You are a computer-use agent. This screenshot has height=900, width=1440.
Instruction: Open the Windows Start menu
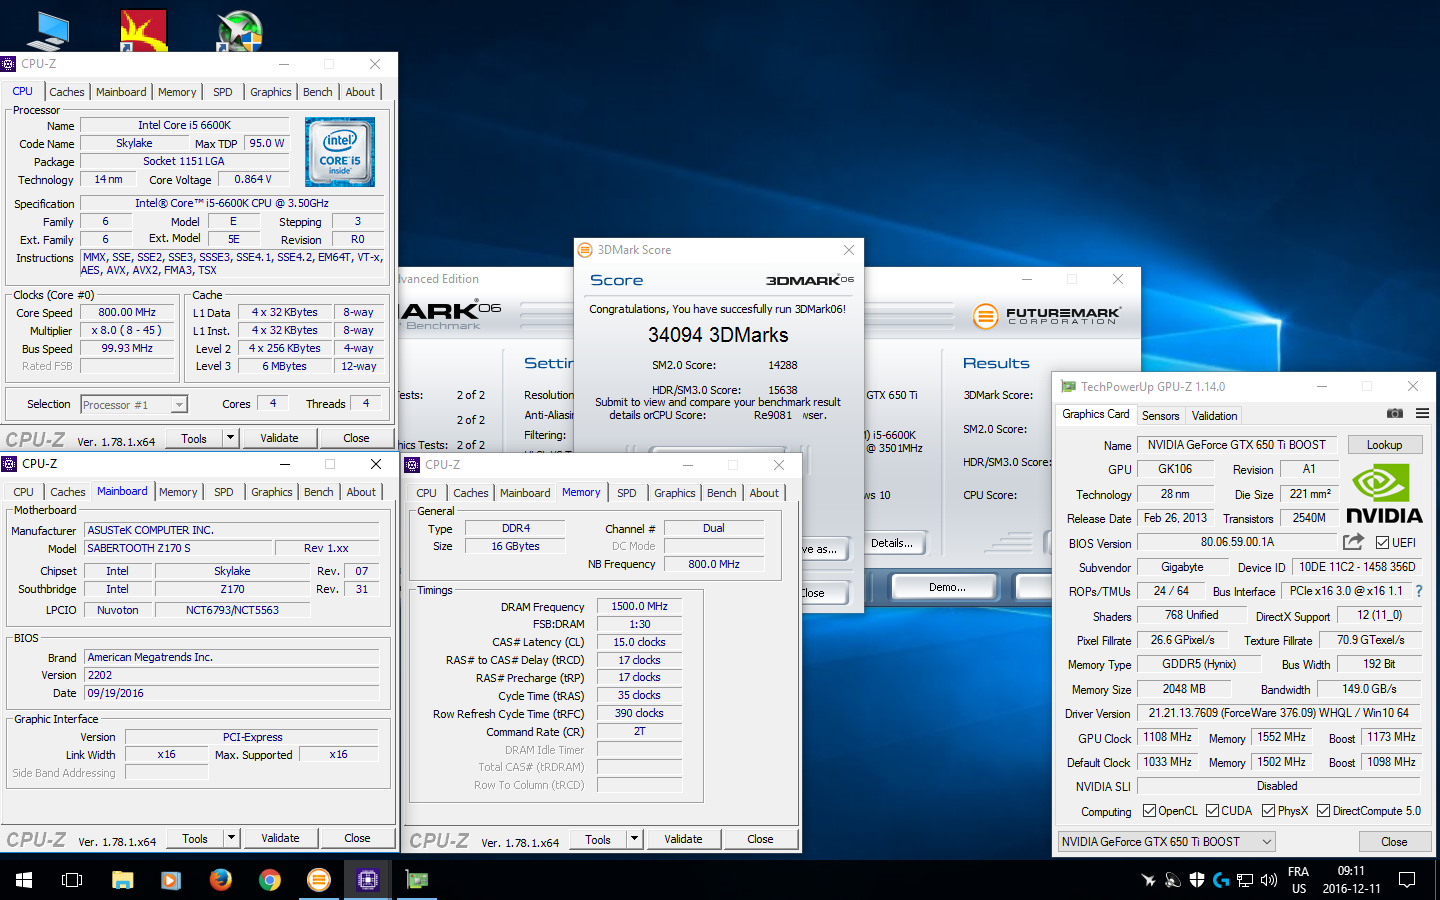click(24, 880)
